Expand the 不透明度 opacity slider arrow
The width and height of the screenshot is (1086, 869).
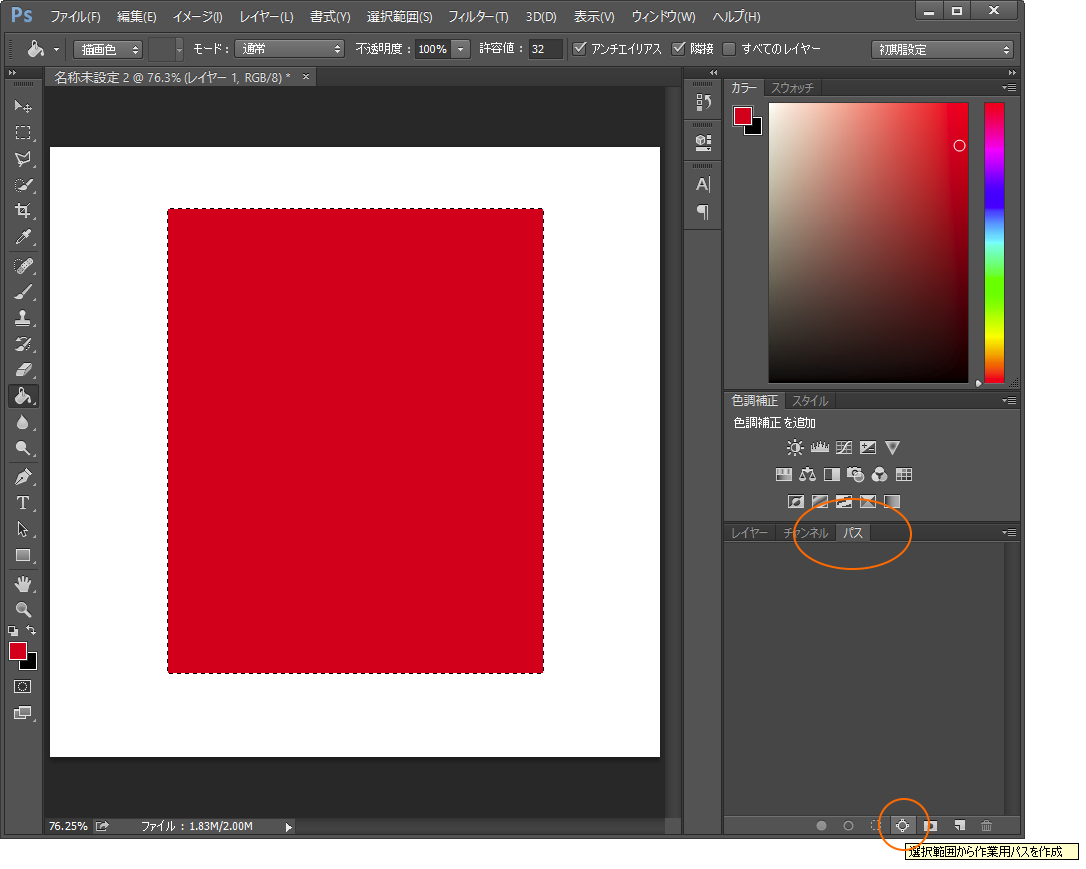[461, 49]
